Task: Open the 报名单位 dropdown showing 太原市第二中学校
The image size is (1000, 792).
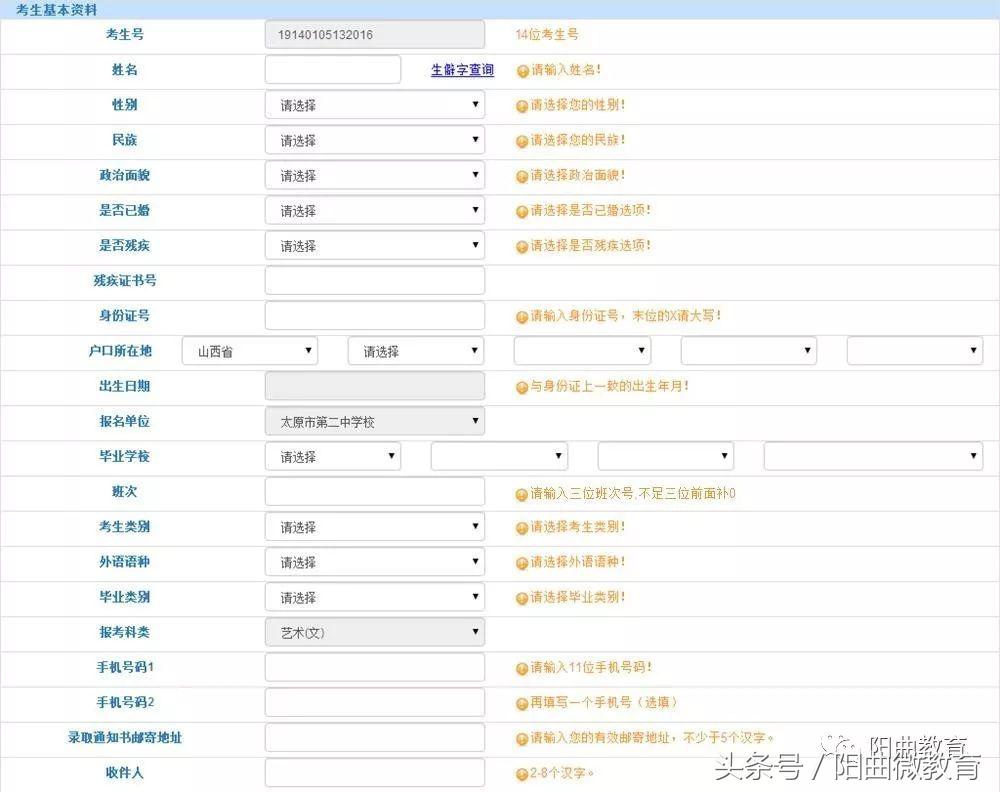Action: point(374,420)
